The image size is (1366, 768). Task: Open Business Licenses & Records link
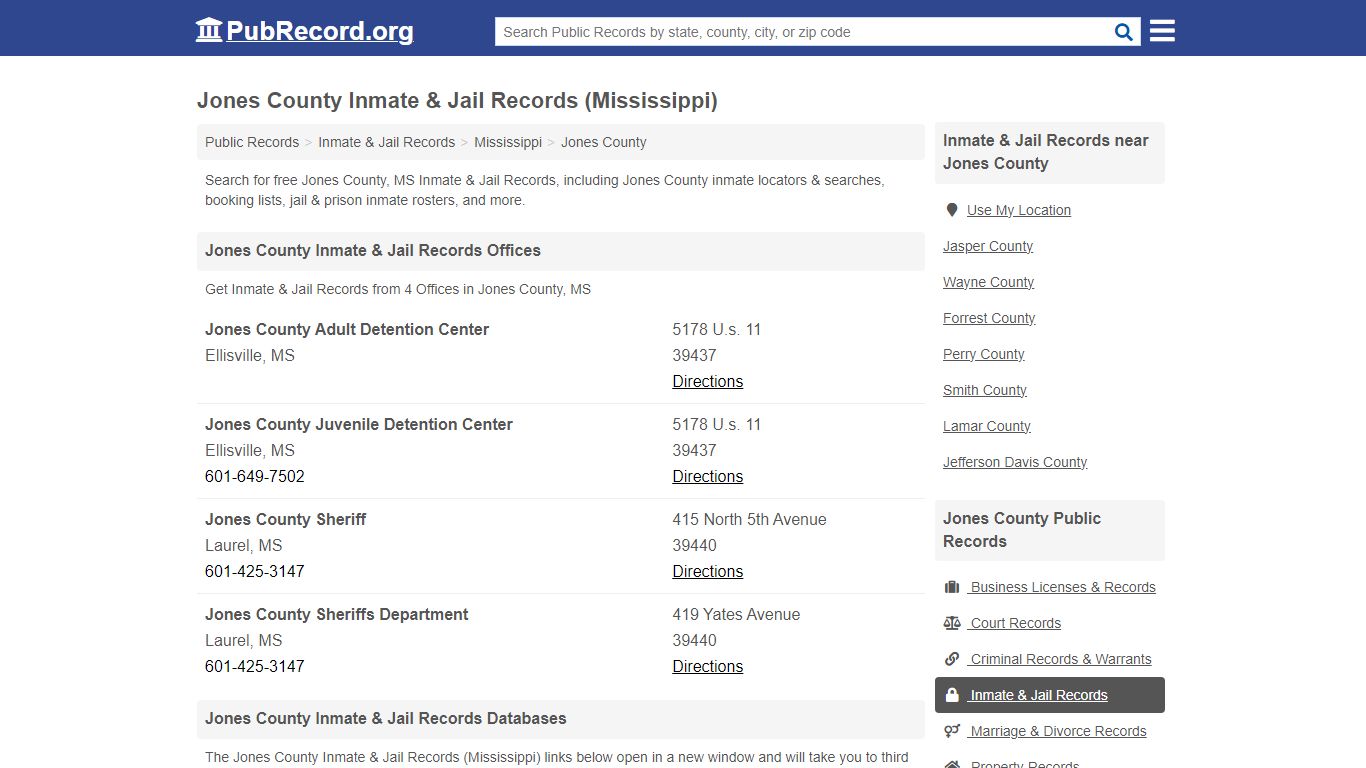tap(1062, 587)
